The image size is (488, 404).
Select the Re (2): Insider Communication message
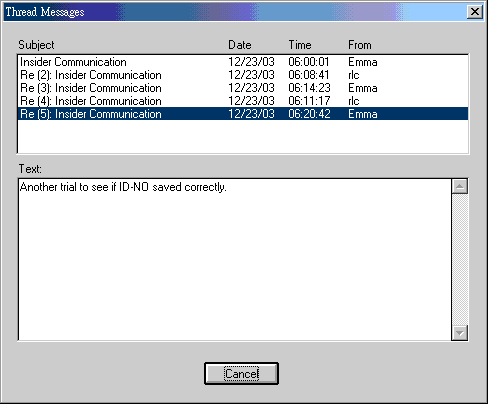[243, 75]
